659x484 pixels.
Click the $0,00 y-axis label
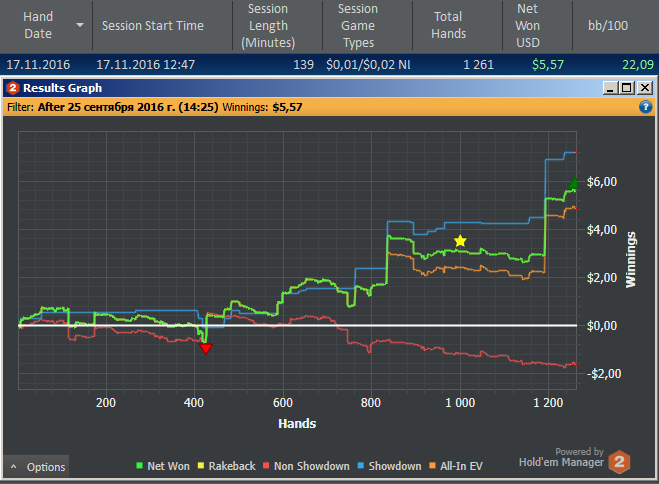click(x=602, y=326)
